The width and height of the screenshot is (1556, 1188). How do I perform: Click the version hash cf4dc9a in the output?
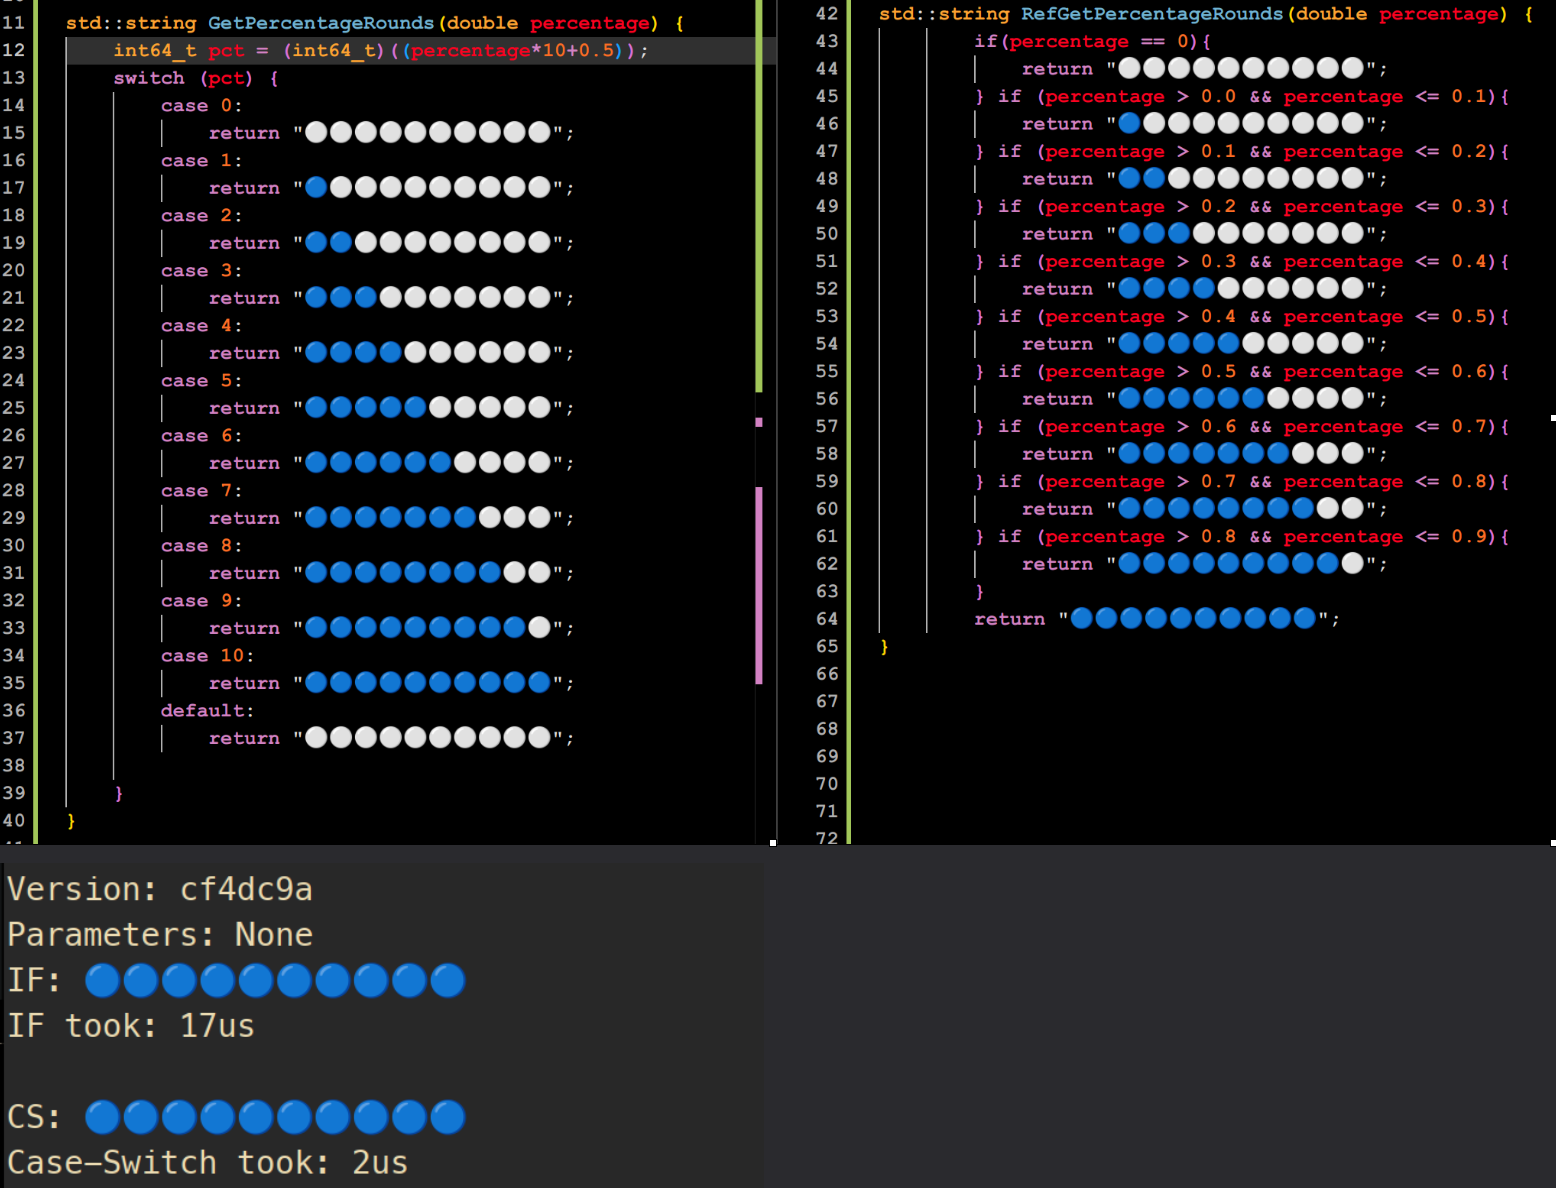(246, 889)
